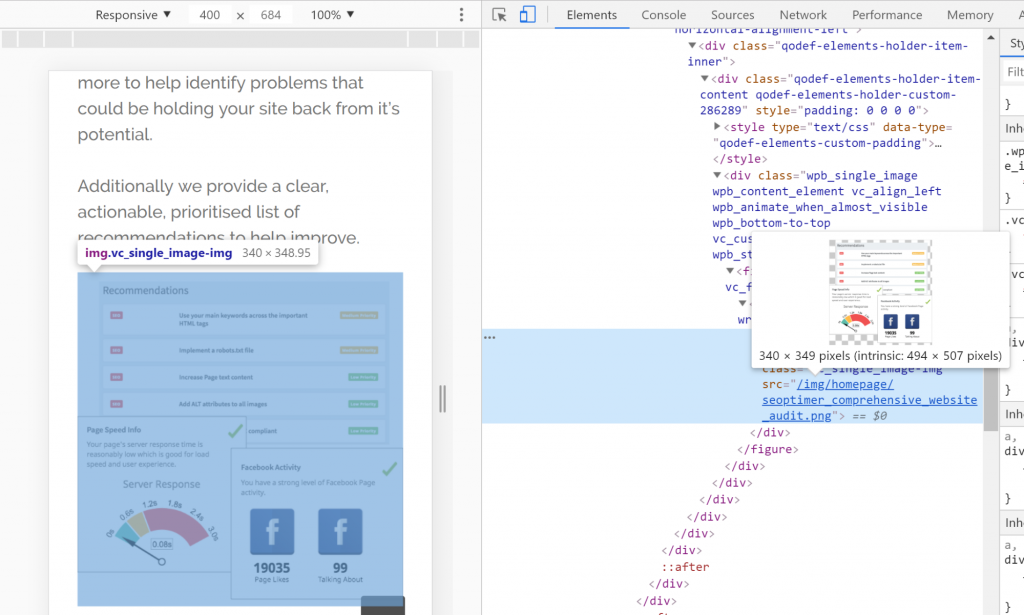The image size is (1024, 615).
Task: Click the three-dot actions on the selected DOM row
Action: coord(490,338)
